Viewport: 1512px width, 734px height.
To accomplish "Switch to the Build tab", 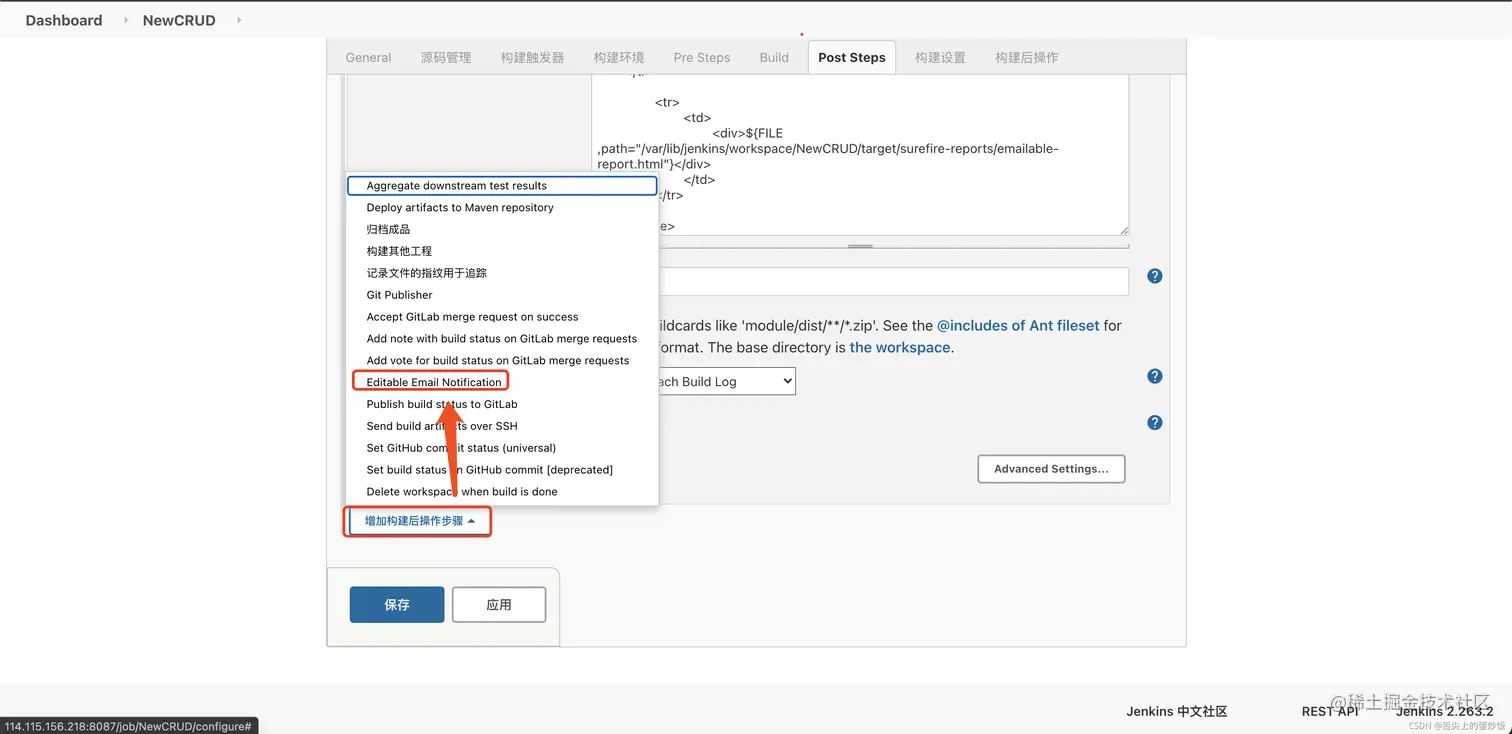I will [774, 57].
